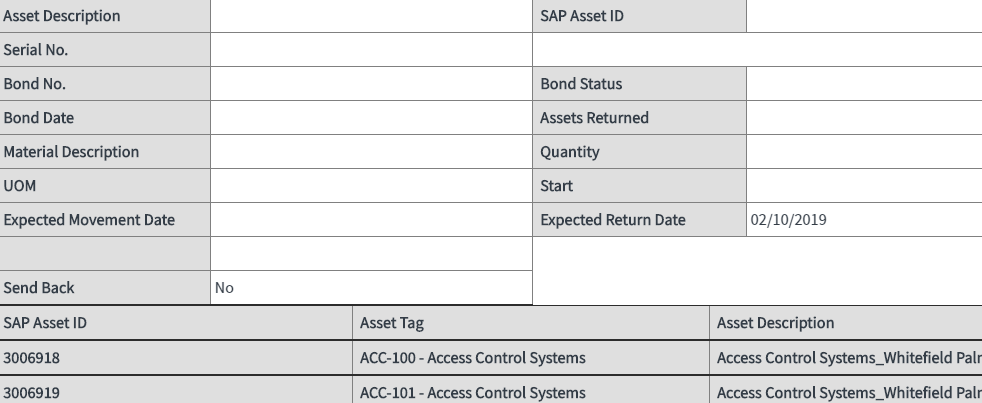Select the Start value field
Viewport: 982px width, 403px height.
click(x=864, y=186)
